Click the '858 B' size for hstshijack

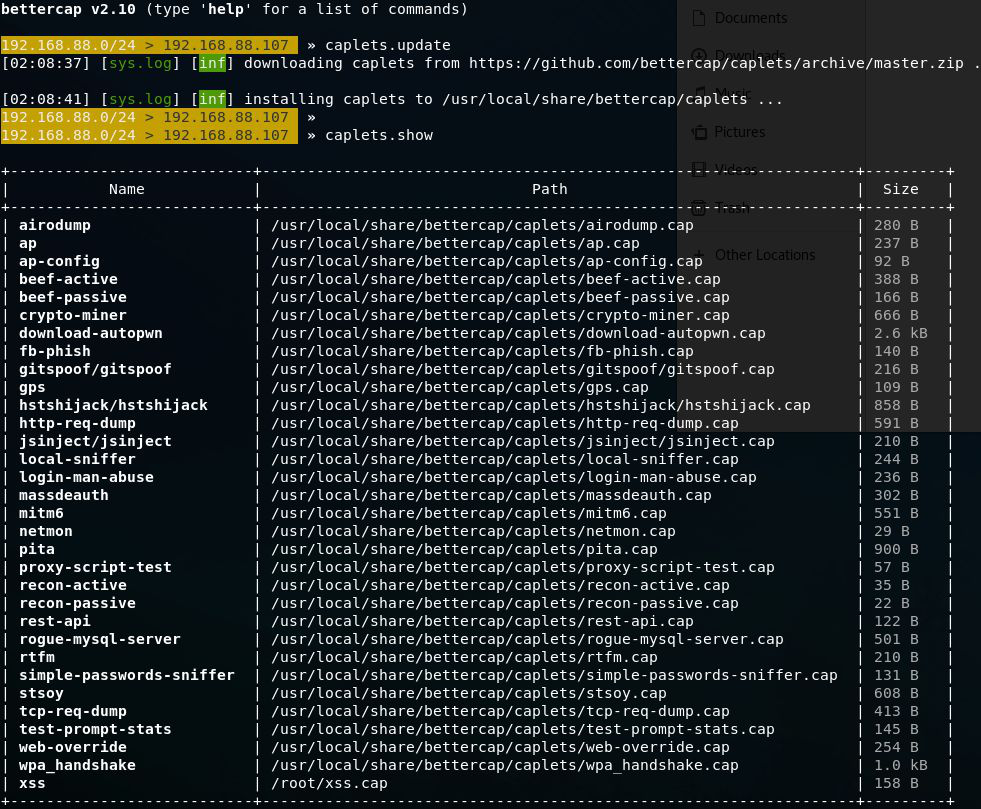897,405
